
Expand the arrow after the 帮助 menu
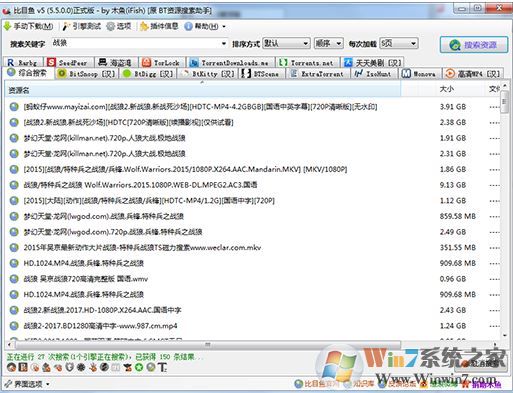point(224,27)
